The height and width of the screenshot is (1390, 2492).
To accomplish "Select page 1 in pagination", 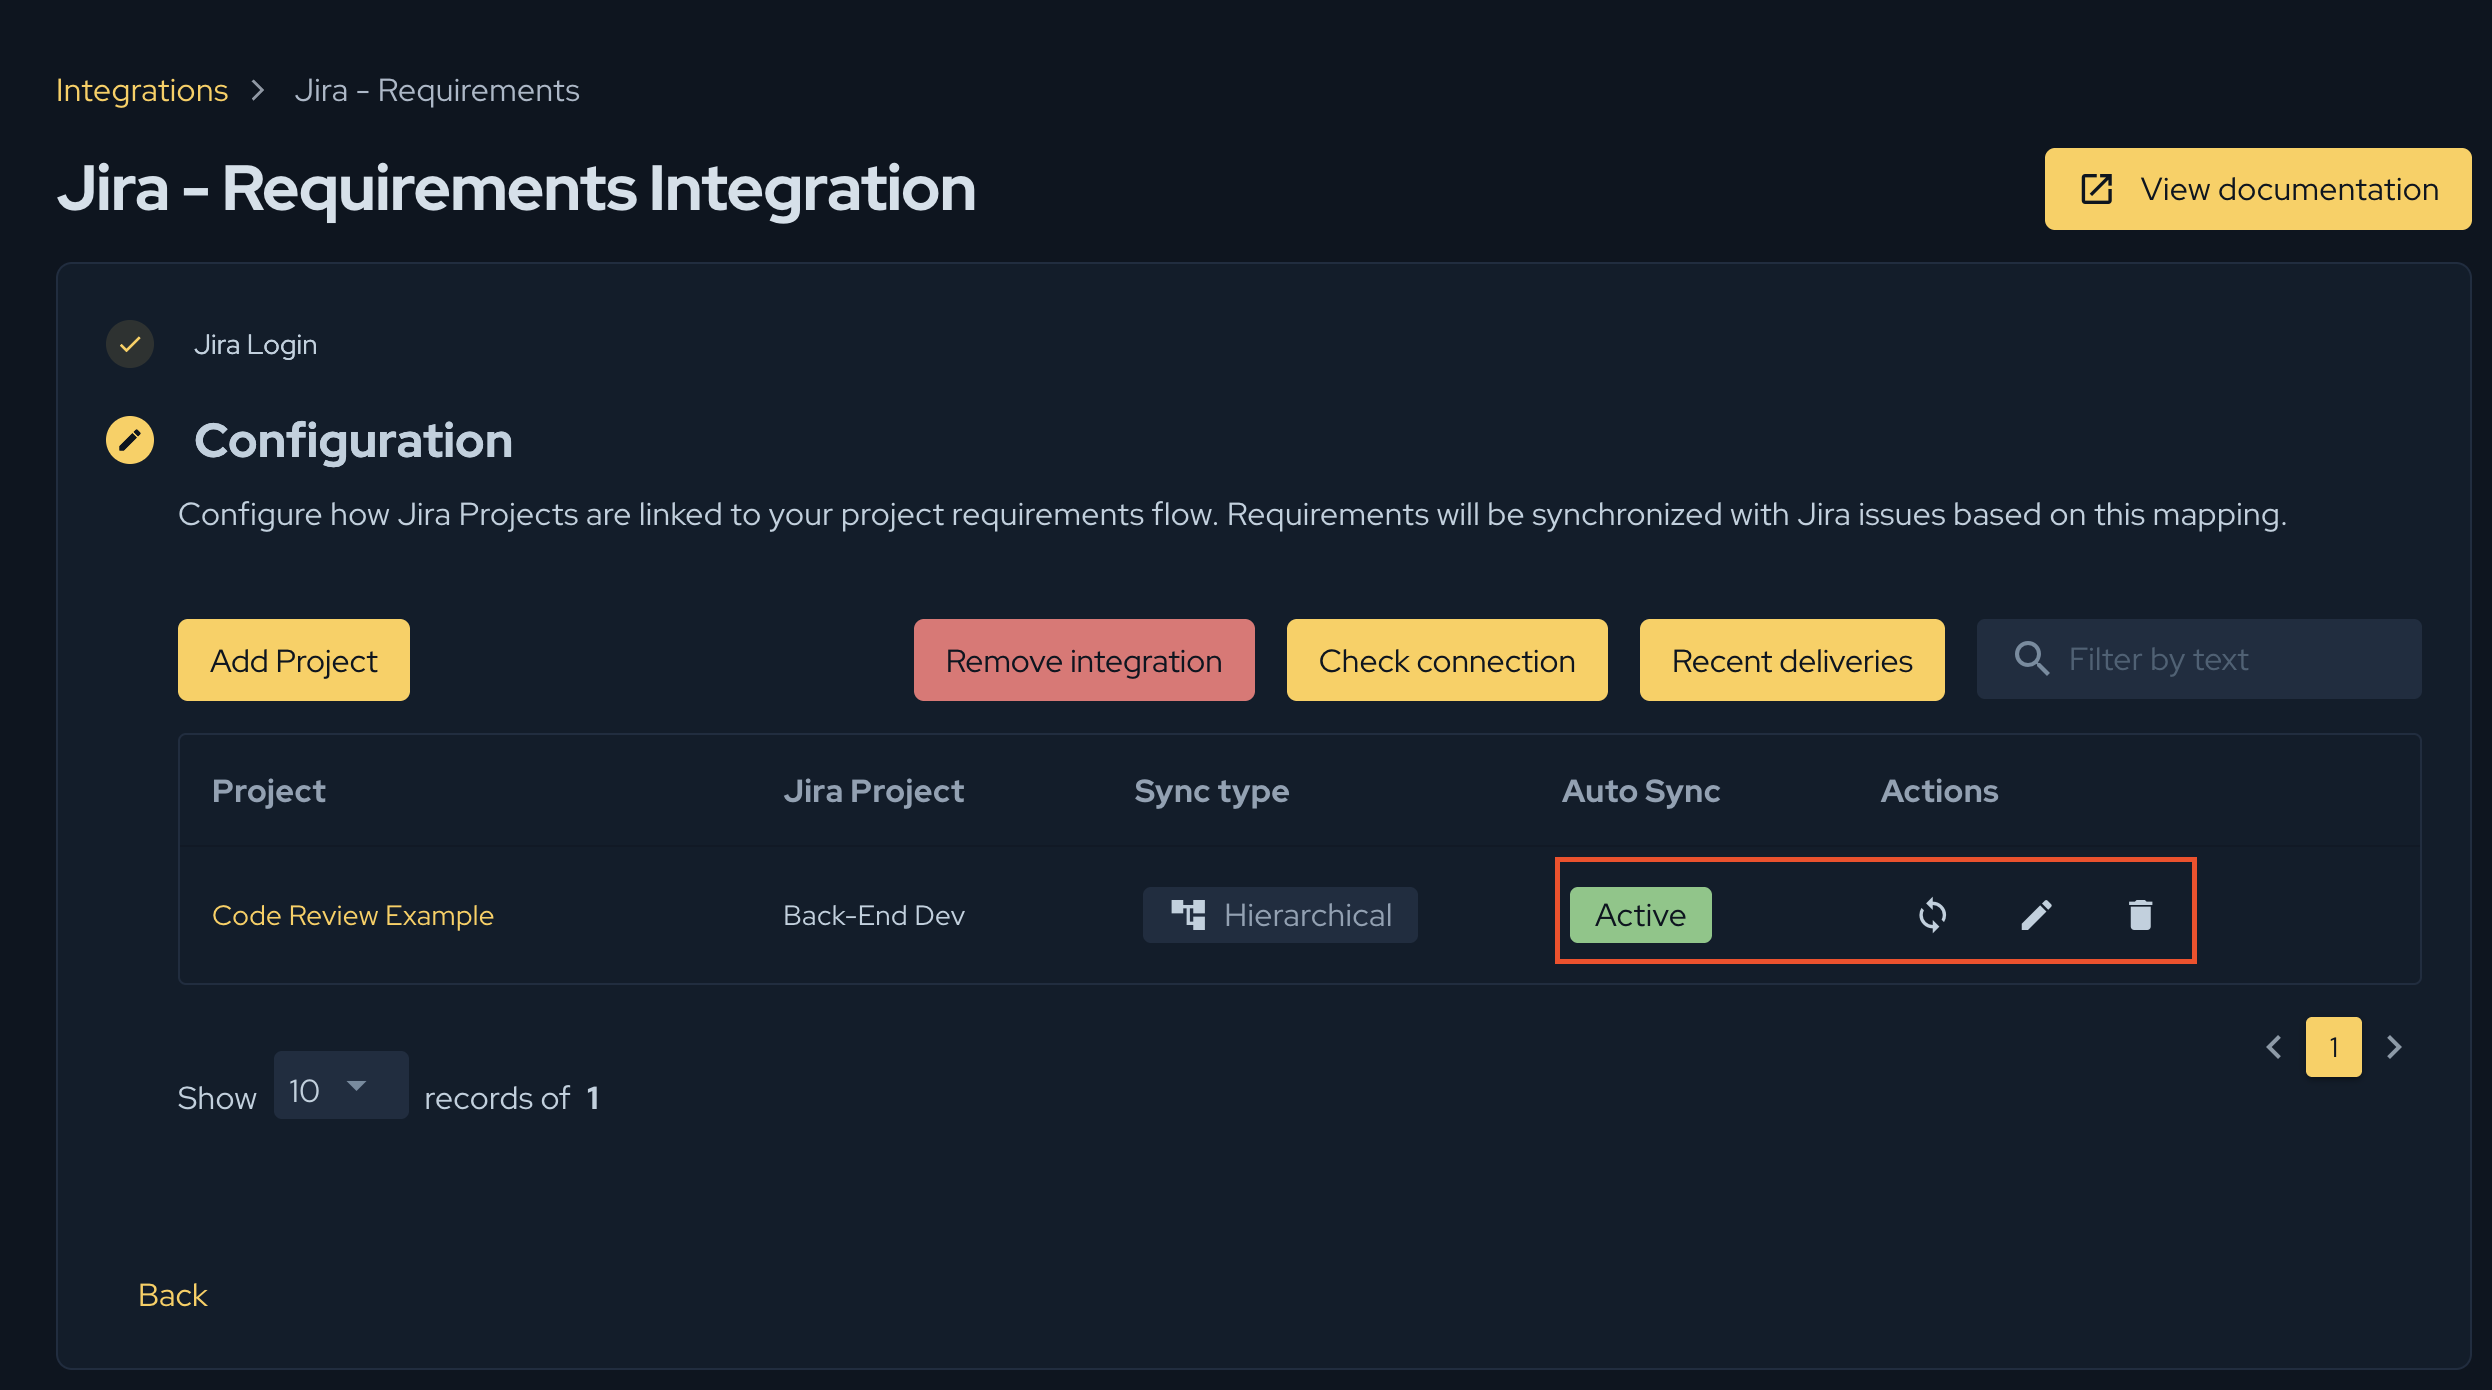I will pyautogui.click(x=2334, y=1047).
